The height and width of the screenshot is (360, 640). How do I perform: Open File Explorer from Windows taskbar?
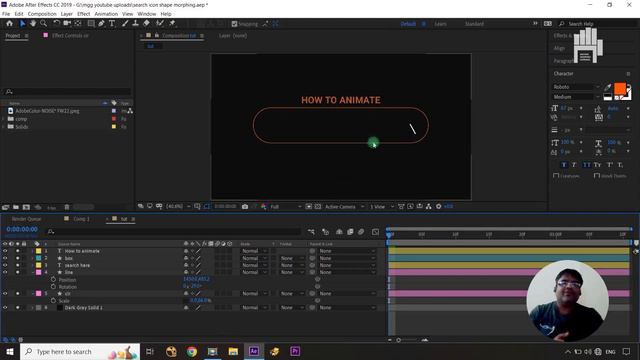point(233,351)
